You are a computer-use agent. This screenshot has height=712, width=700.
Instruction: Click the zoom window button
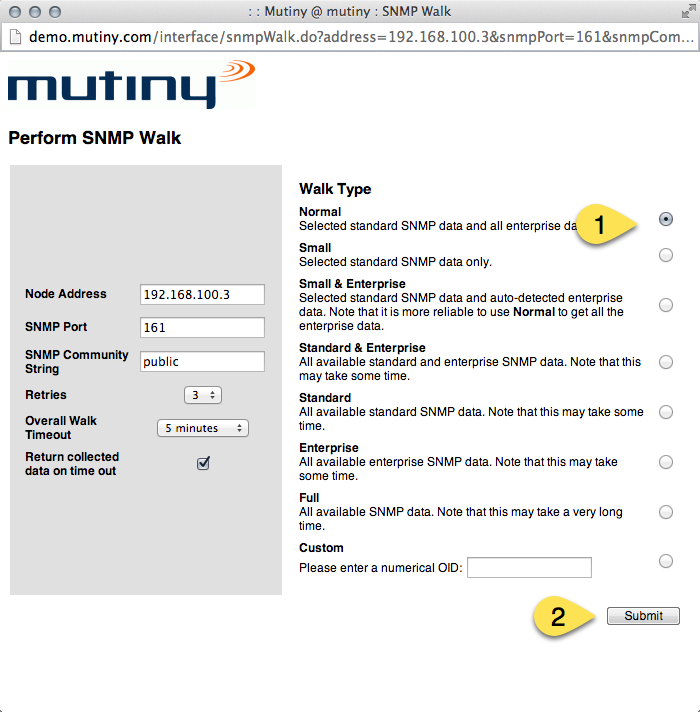tap(55, 12)
